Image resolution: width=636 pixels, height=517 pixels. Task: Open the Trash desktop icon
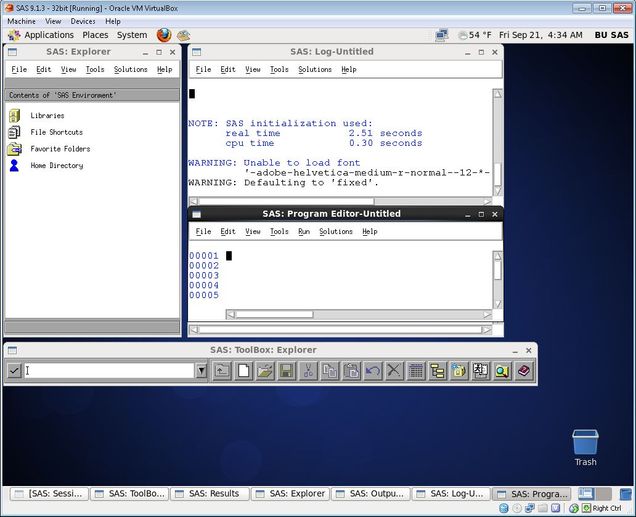pos(585,447)
